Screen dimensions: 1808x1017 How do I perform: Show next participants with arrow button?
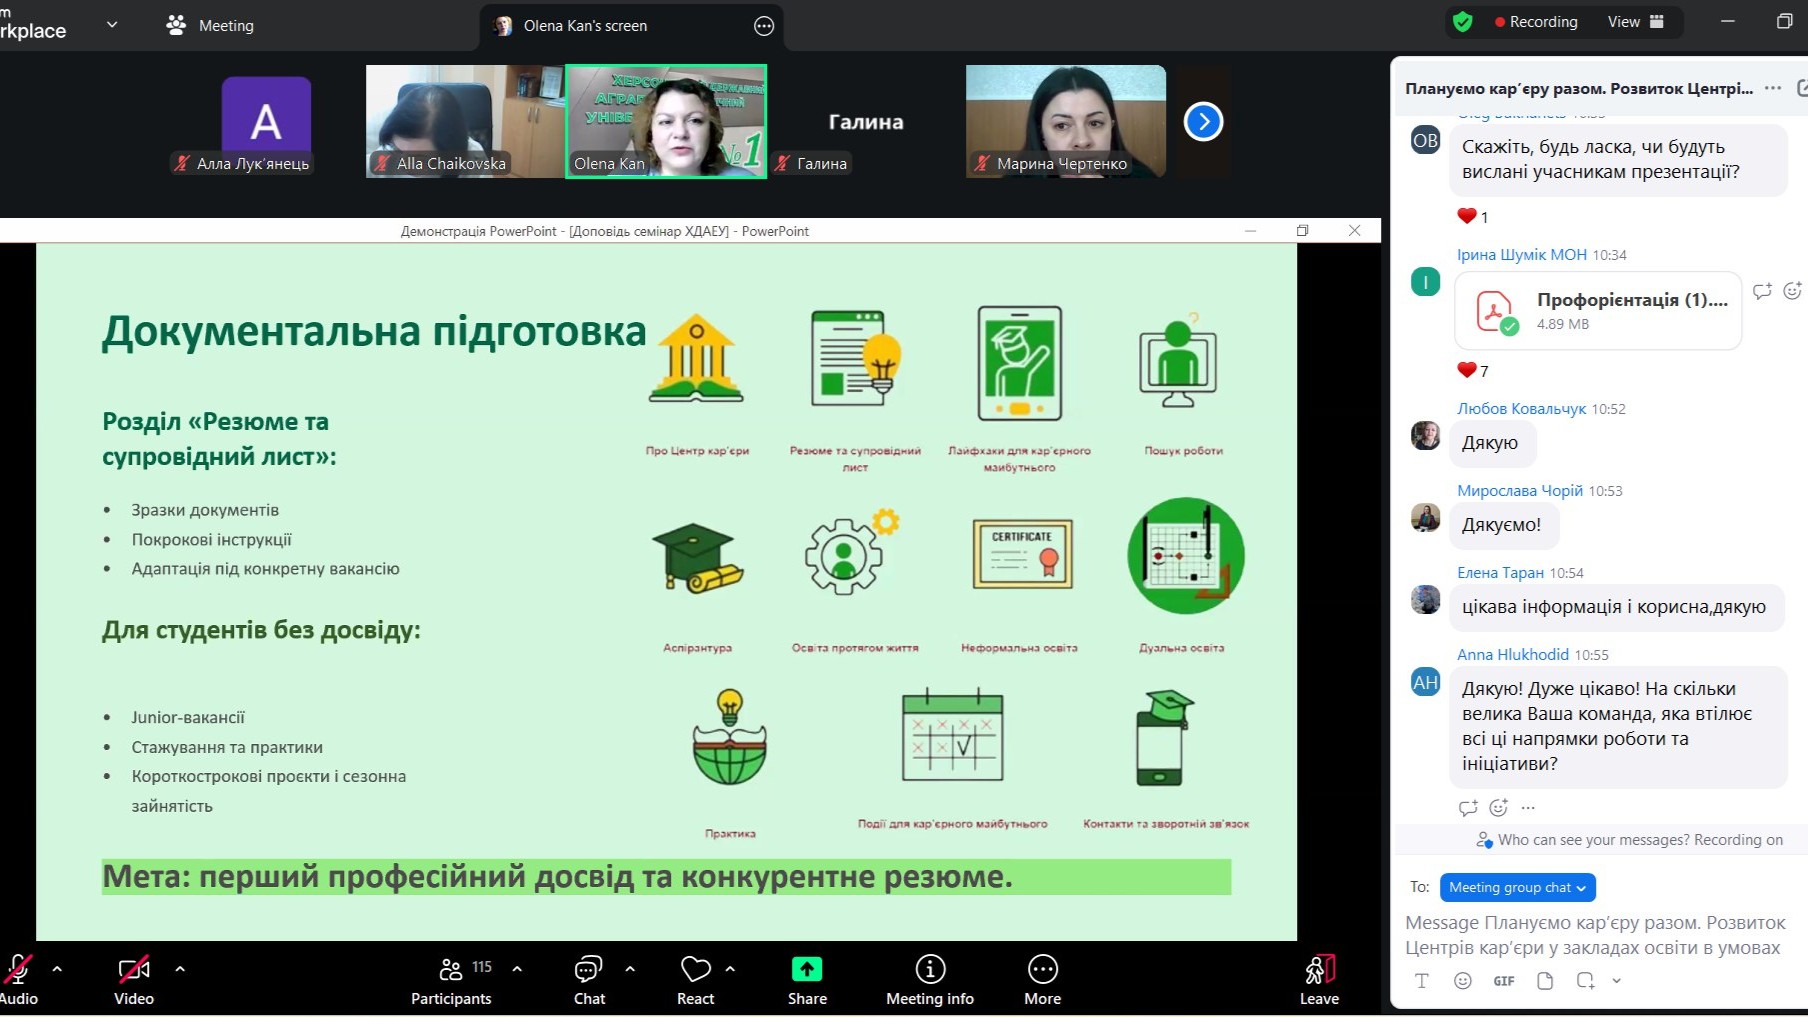(1203, 122)
